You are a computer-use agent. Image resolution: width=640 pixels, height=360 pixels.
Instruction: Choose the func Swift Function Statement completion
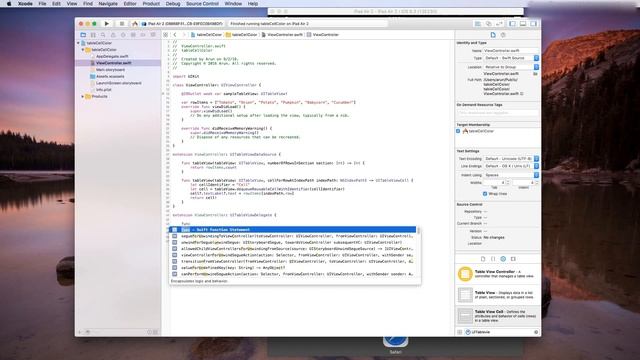pyautogui.click(x=293, y=230)
